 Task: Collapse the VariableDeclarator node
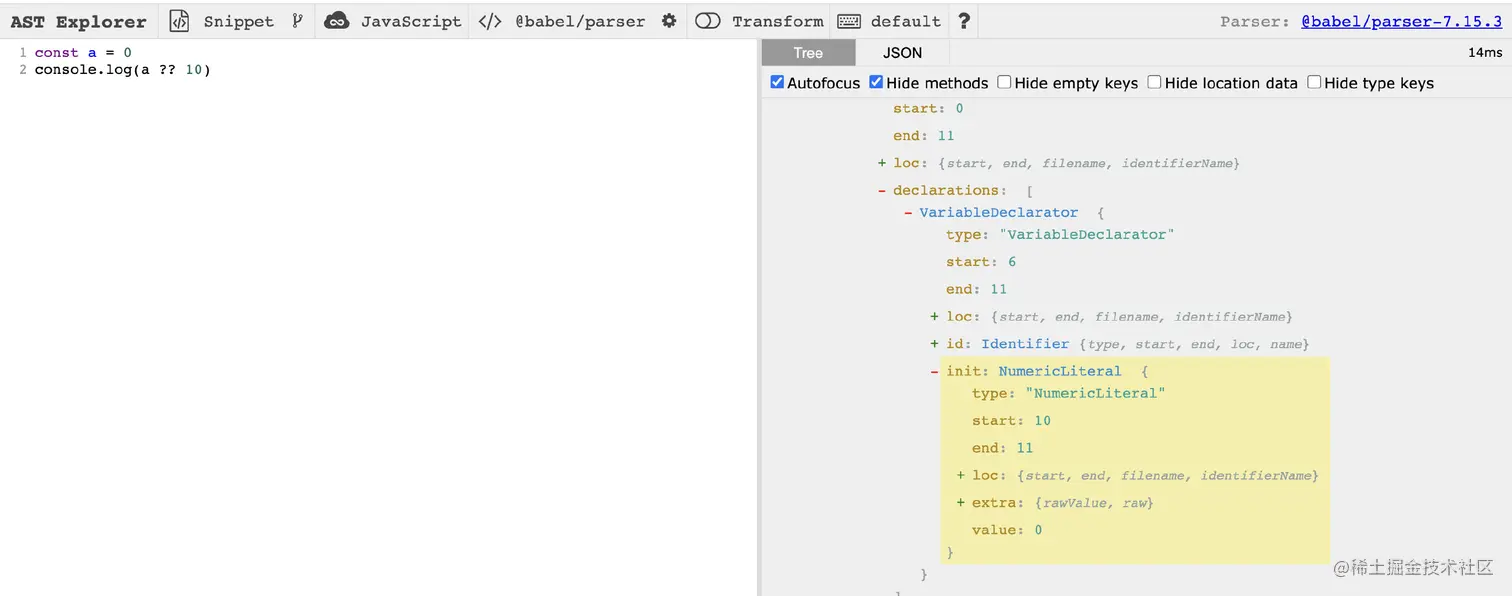pyautogui.click(x=908, y=212)
